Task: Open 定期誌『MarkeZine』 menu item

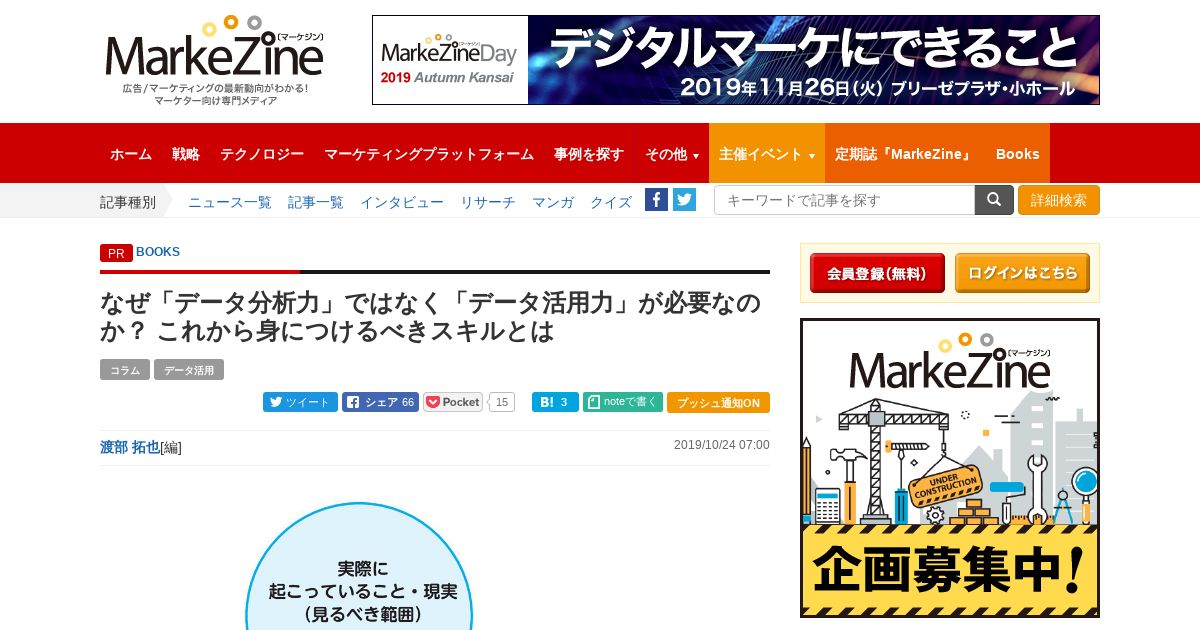Action: coord(903,154)
